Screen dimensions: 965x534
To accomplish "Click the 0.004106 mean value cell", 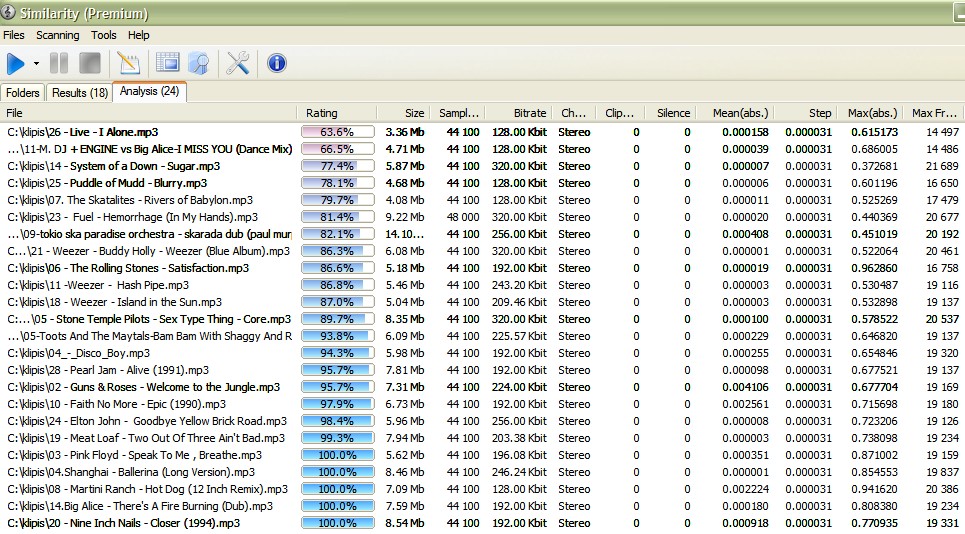I will 745,387.
